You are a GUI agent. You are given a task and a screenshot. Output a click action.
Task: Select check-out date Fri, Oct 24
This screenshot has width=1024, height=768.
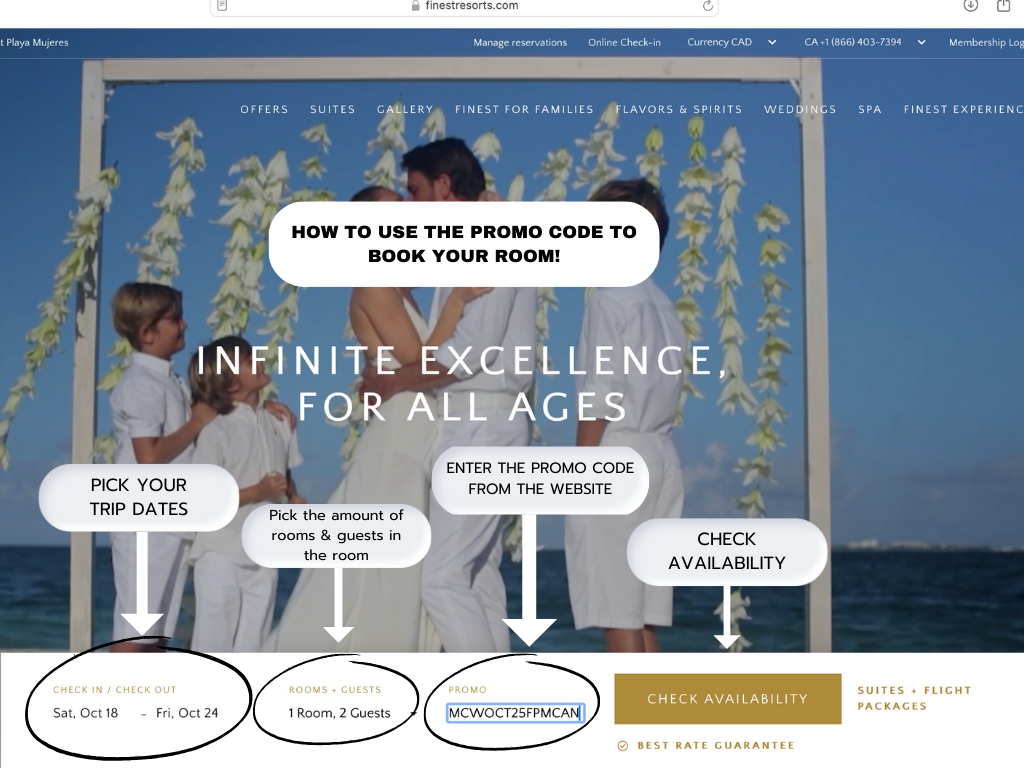187,713
